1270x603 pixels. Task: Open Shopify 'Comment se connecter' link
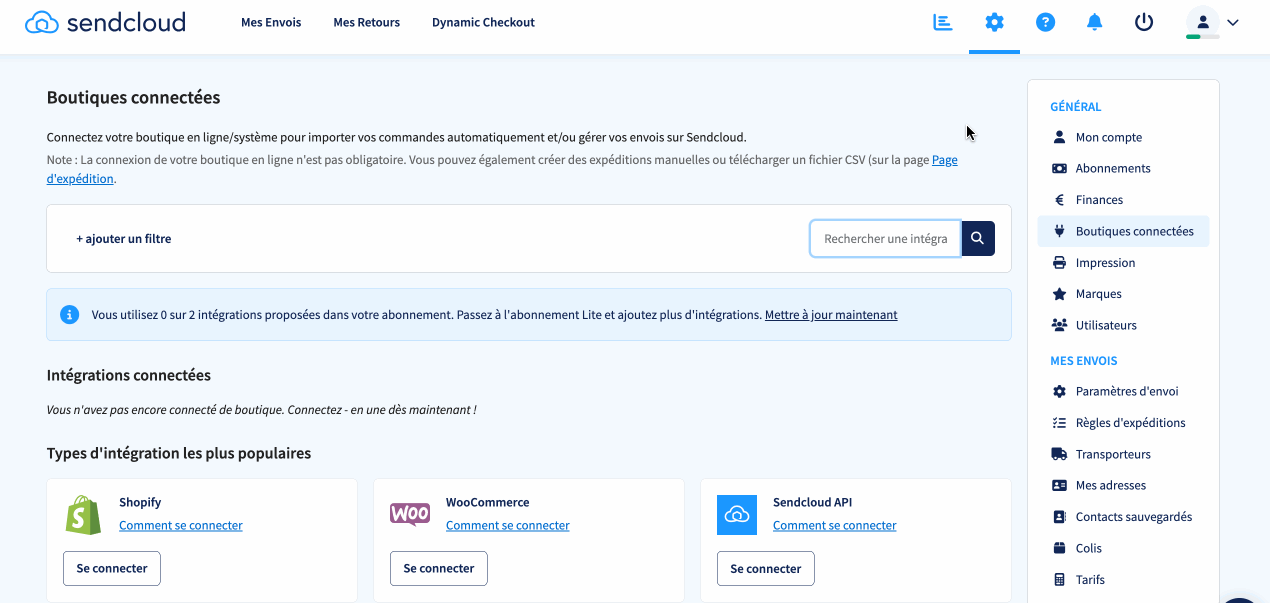pos(181,525)
